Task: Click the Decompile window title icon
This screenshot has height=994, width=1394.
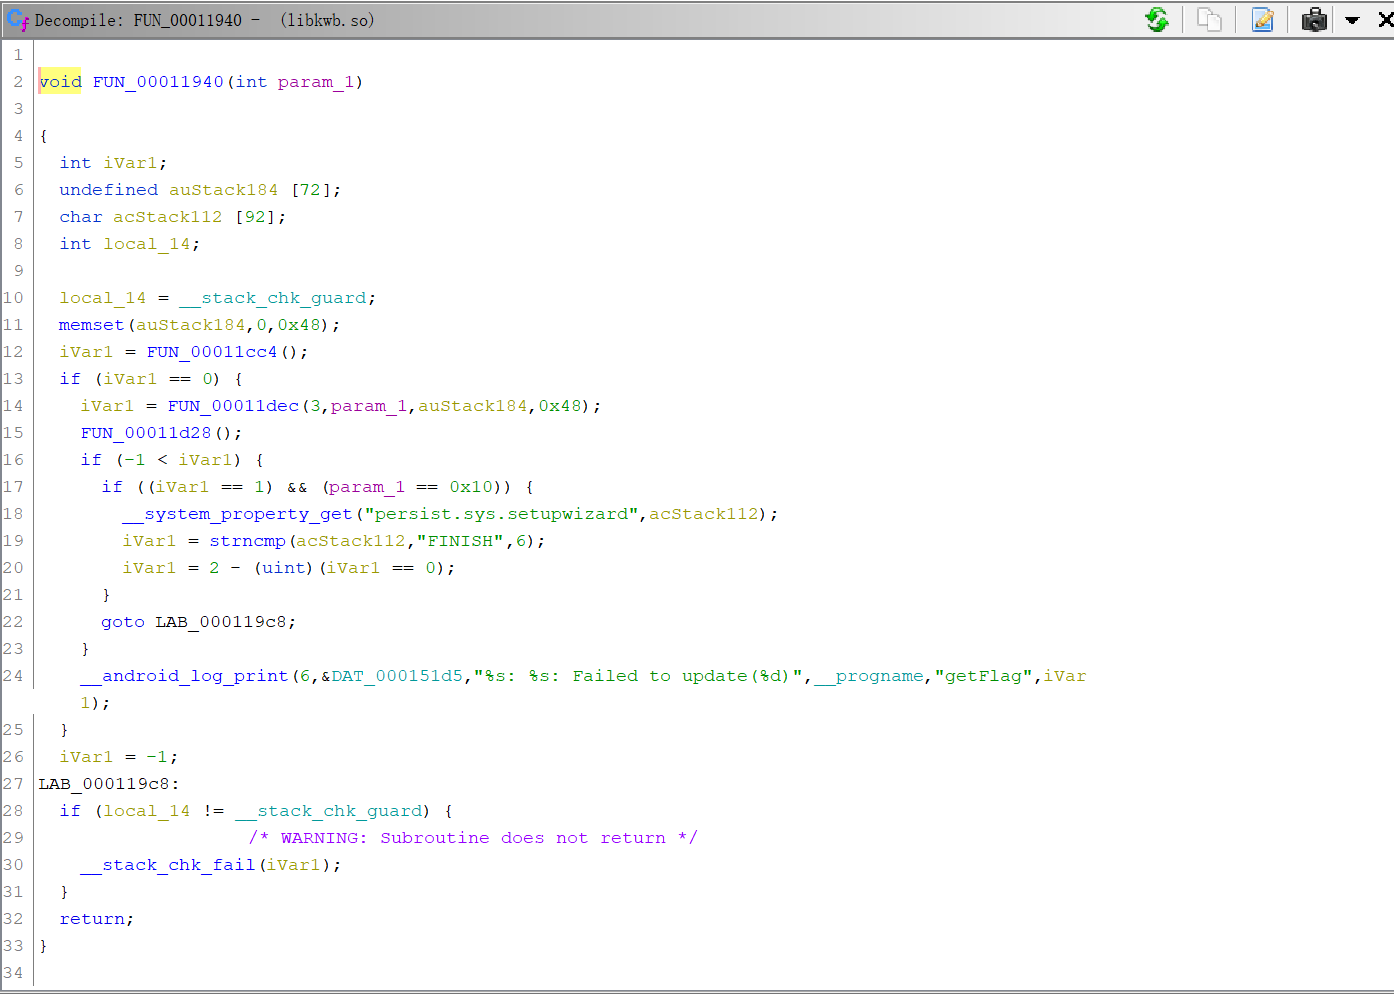Action: coord(17,20)
